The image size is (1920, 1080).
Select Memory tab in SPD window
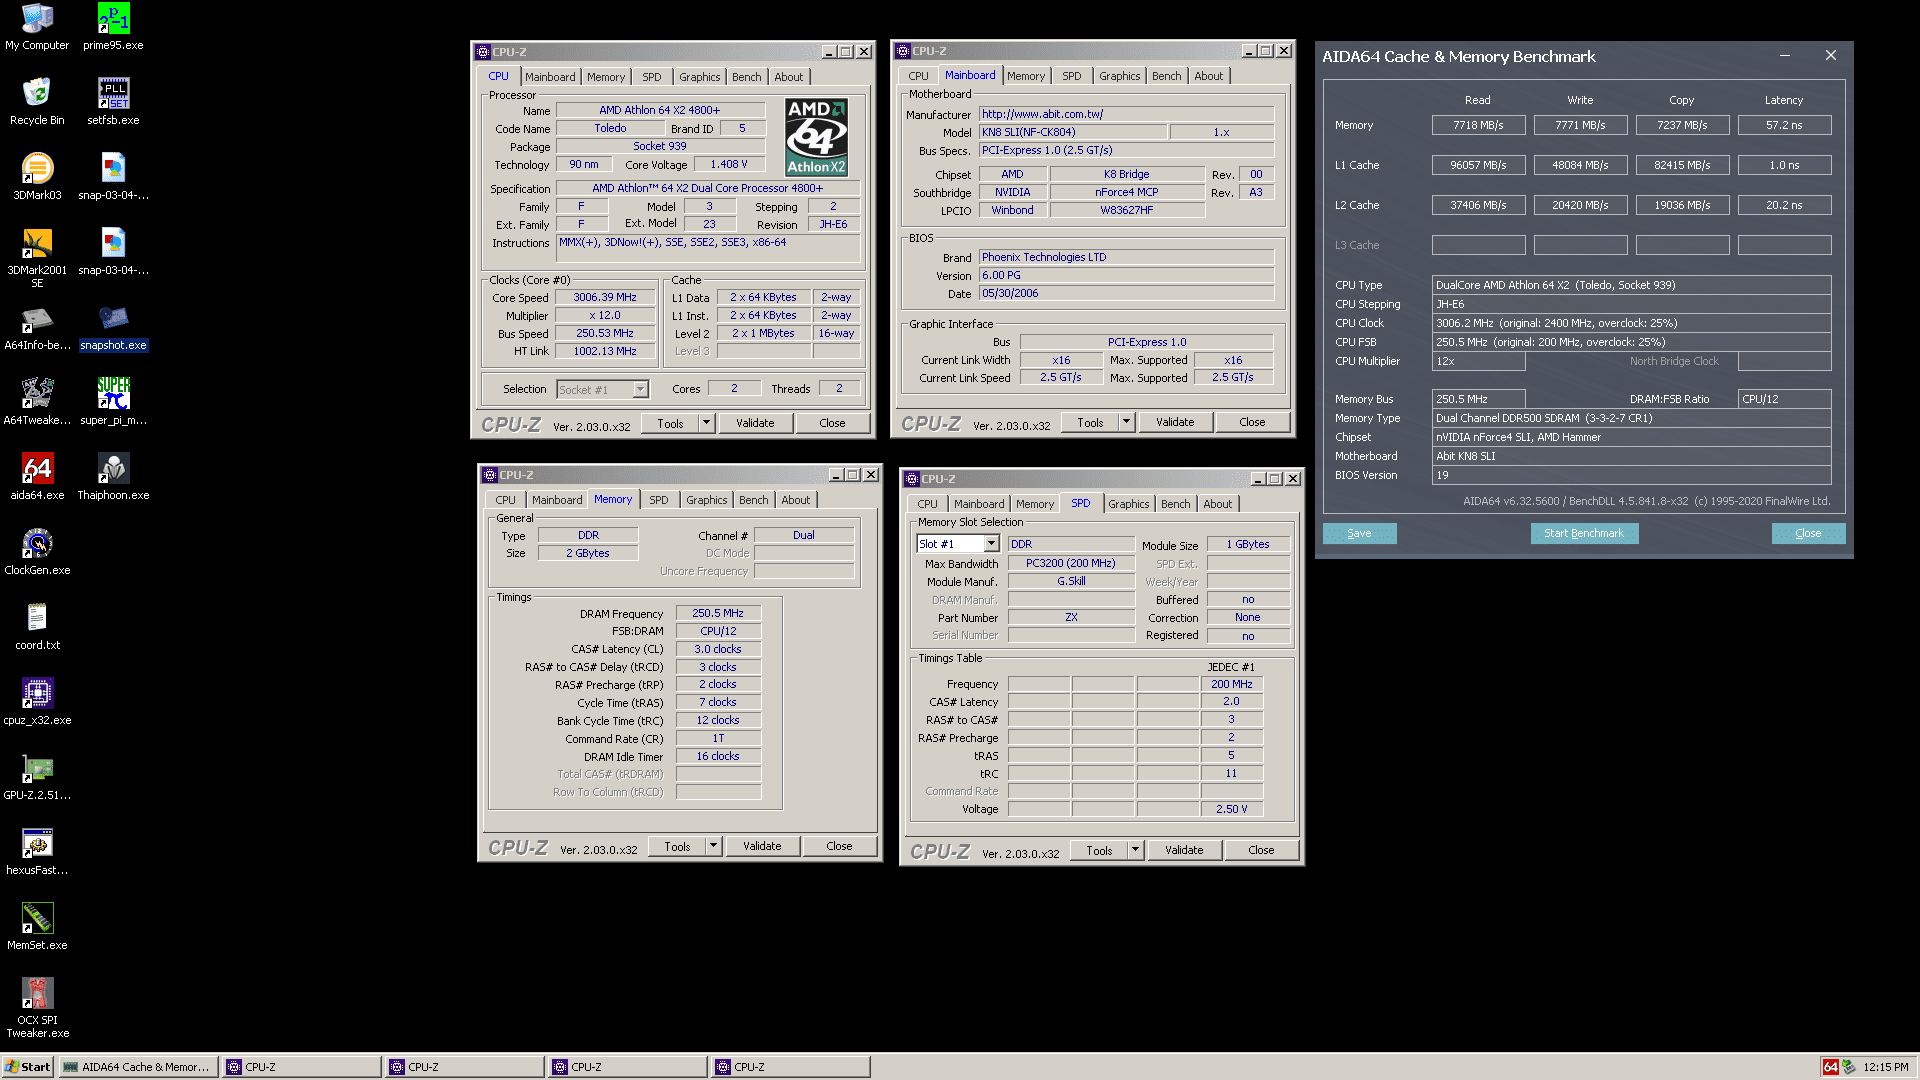coord(1035,504)
